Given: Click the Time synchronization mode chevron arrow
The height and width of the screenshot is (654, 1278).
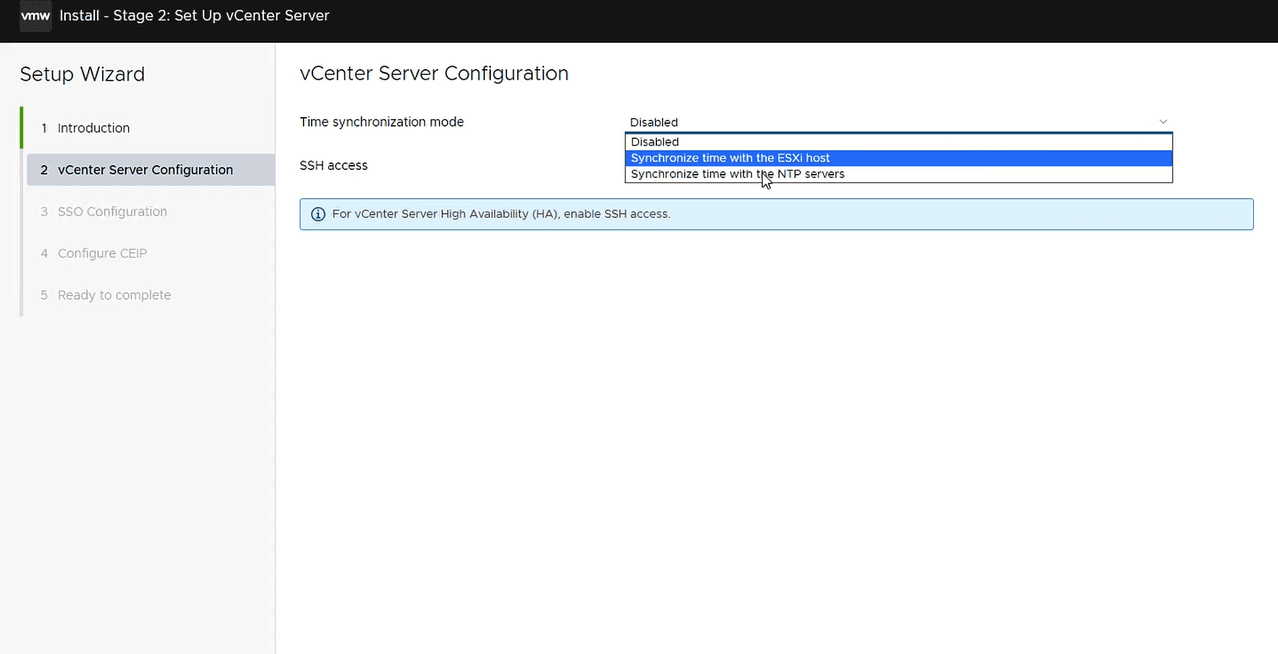Looking at the screenshot, I should tap(1163, 122).
